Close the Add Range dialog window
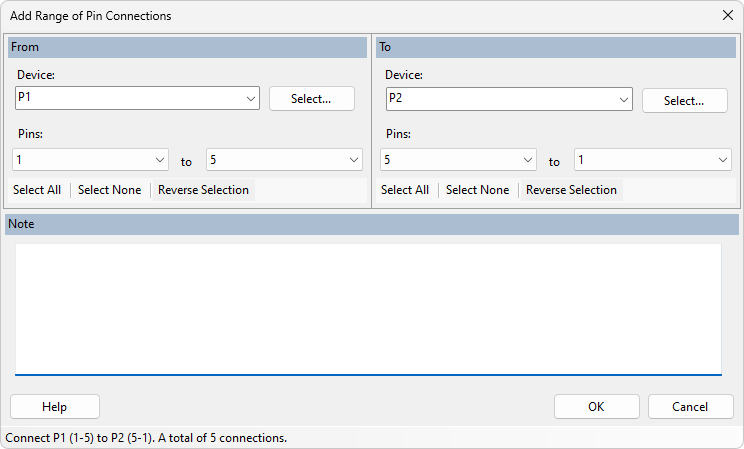Image resolution: width=744 pixels, height=449 pixels. click(x=727, y=16)
